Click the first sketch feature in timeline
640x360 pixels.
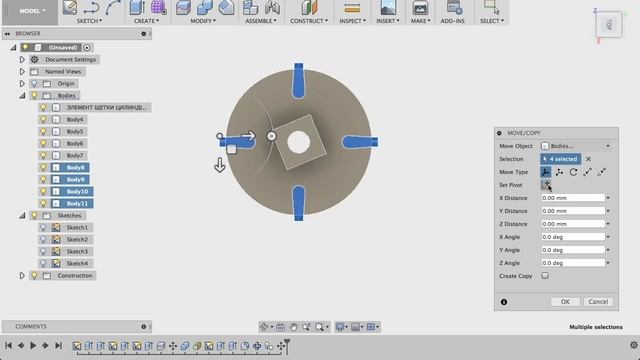(x=76, y=346)
